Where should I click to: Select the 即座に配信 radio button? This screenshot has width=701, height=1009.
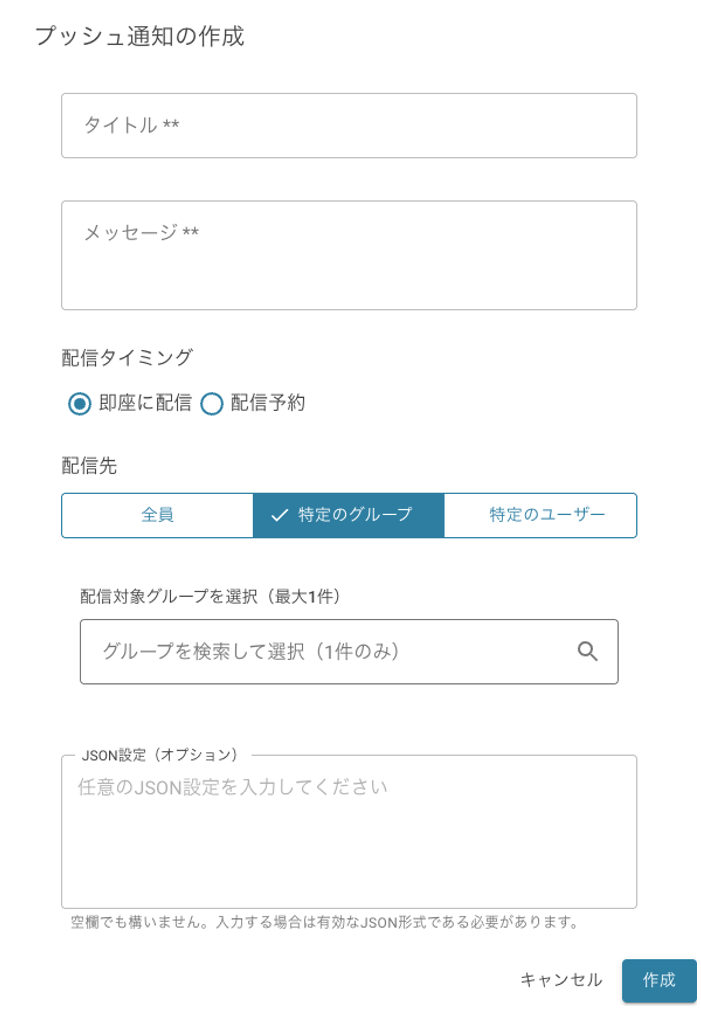pos(80,404)
